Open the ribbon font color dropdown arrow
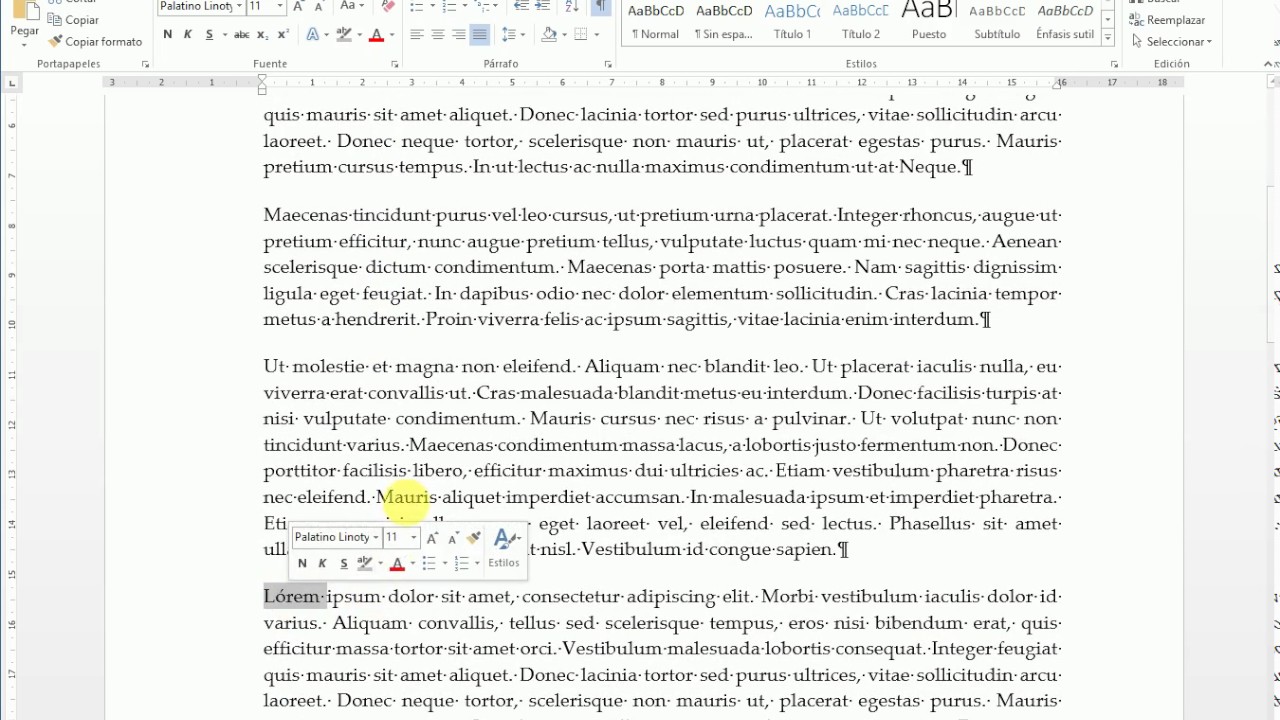 tap(391, 35)
